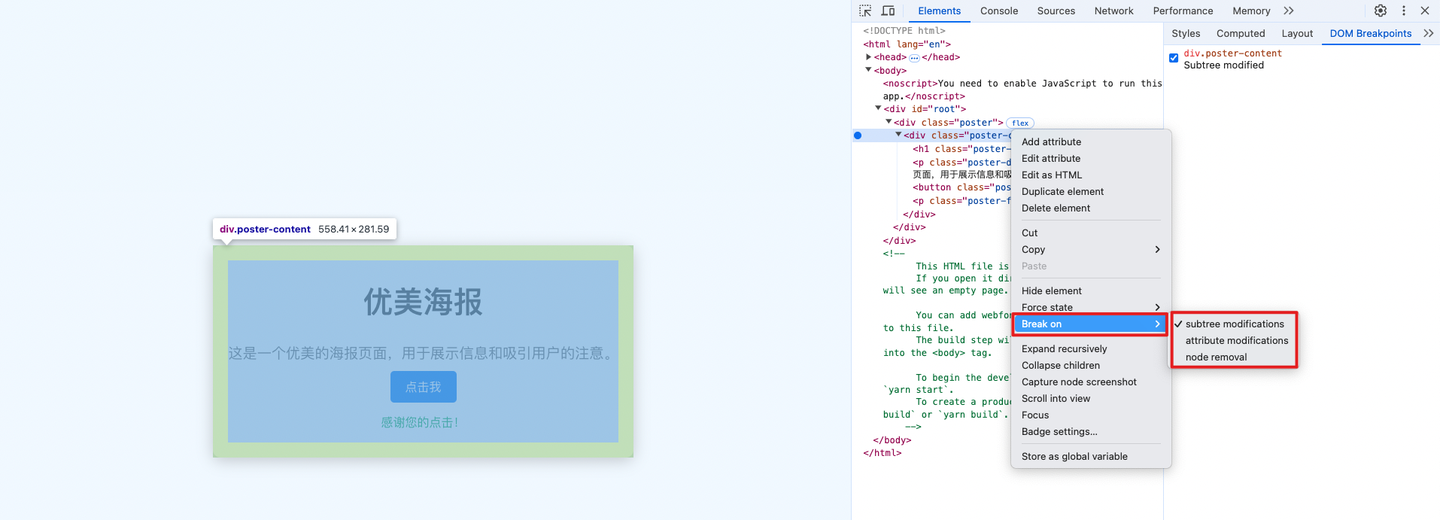Activate the inspect element picker icon
Image resolution: width=1440 pixels, height=520 pixels.
[866, 11]
